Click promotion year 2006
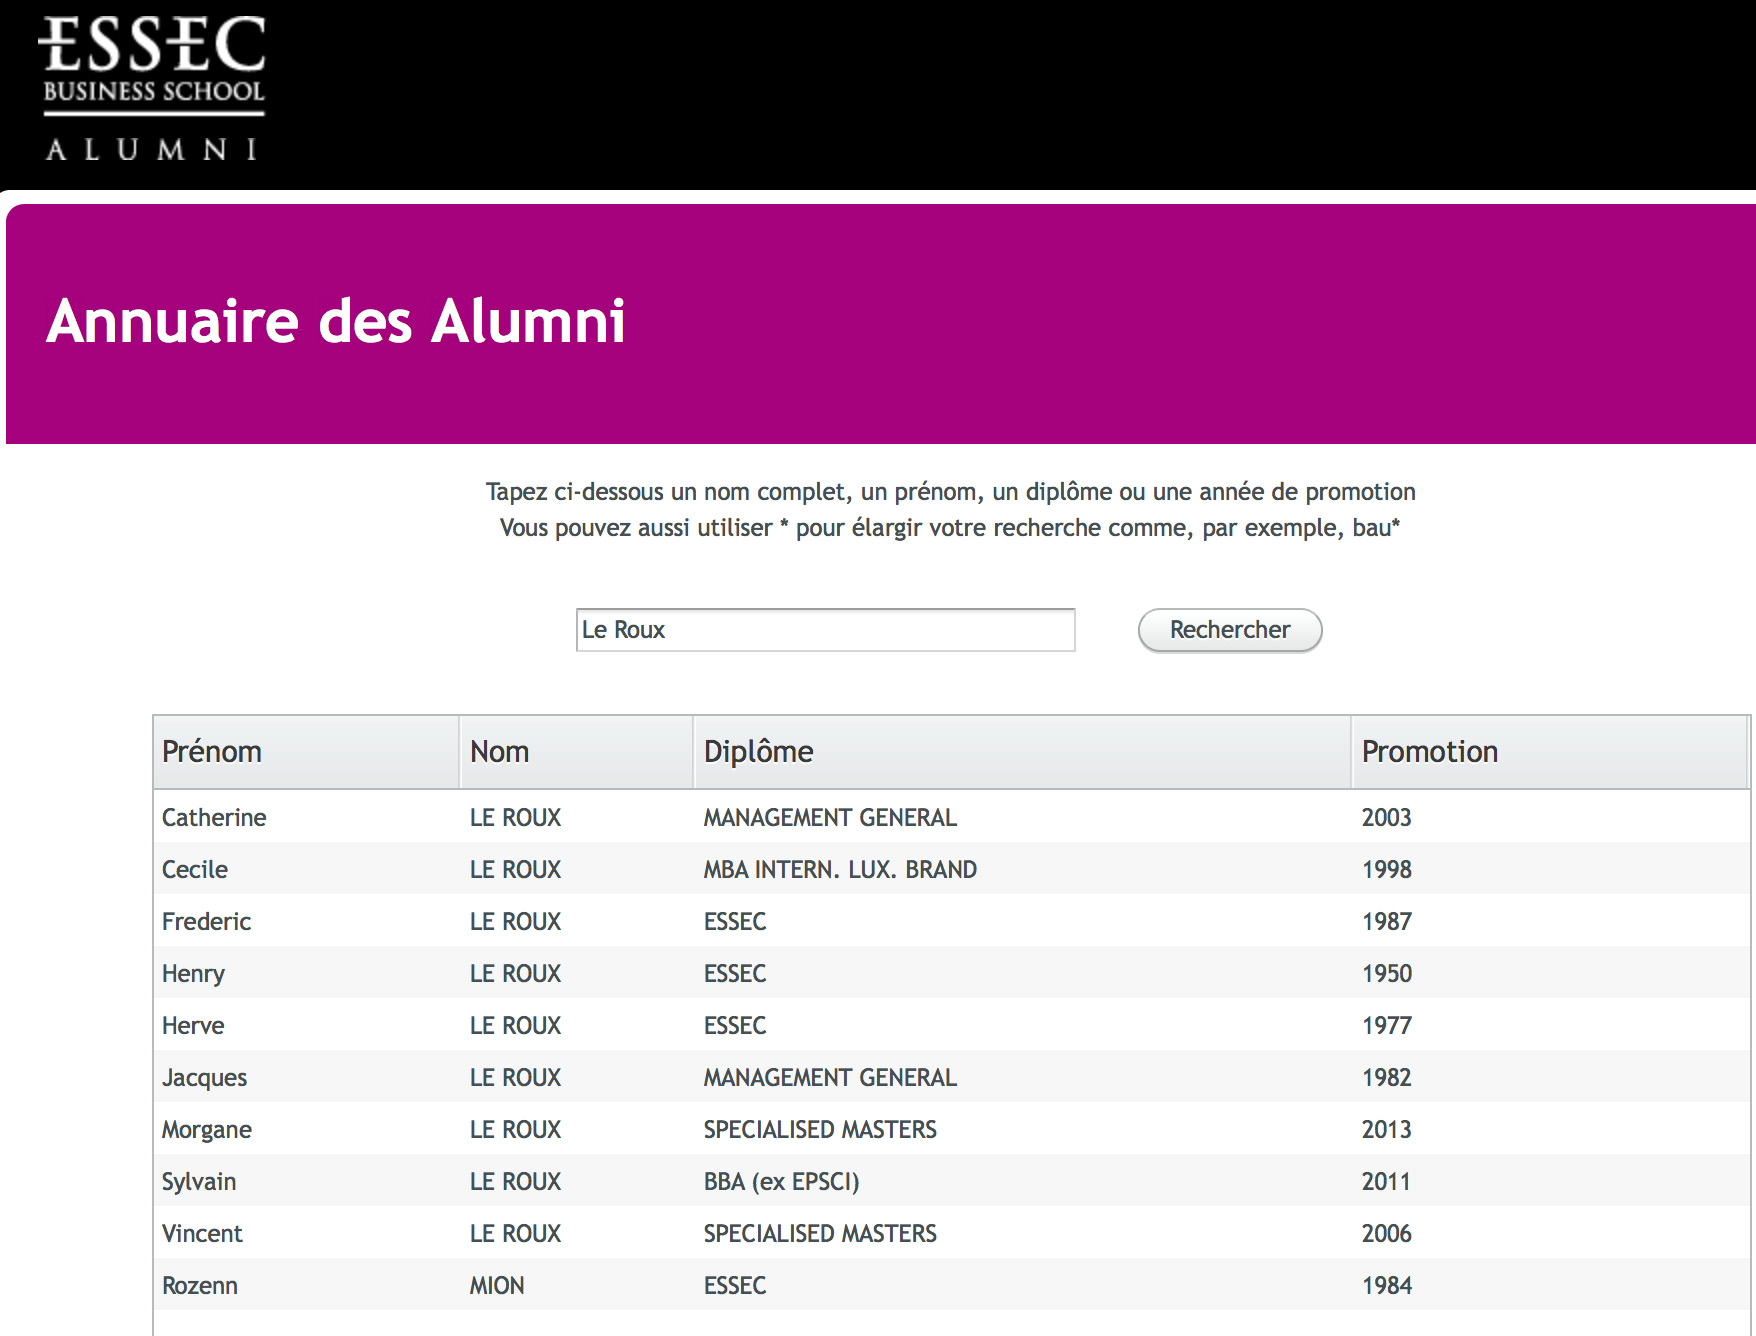This screenshot has width=1756, height=1336. 1386,1233
